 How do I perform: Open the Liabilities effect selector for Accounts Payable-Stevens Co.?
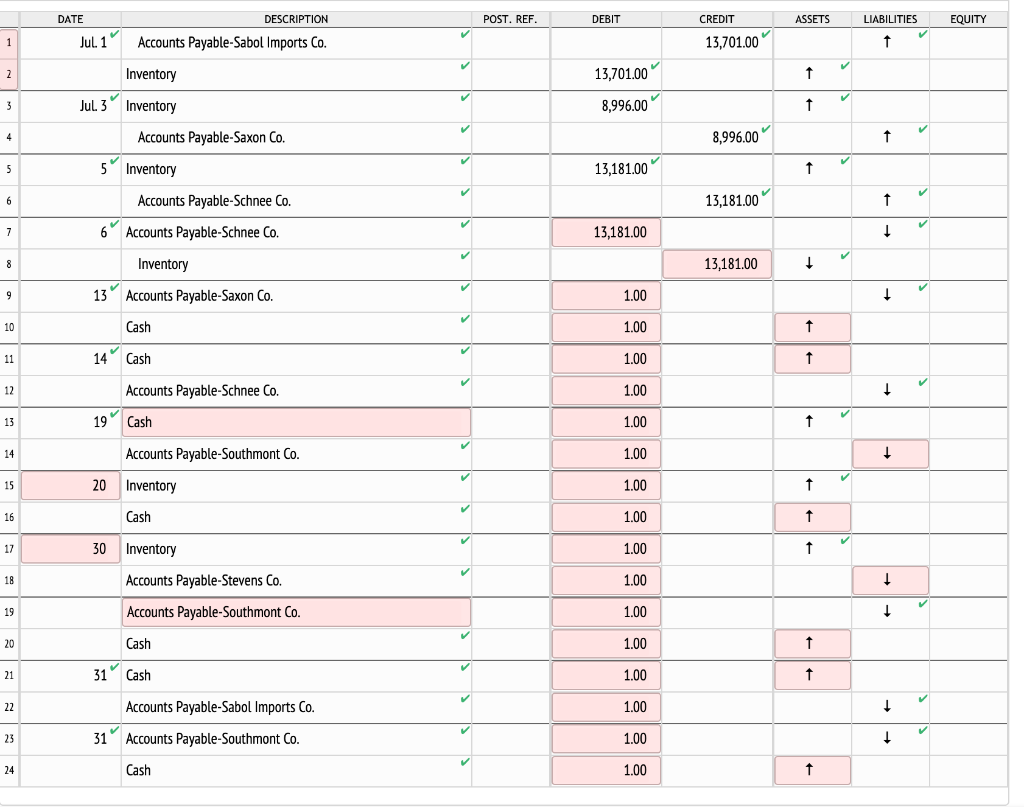pyautogui.click(x=890, y=580)
